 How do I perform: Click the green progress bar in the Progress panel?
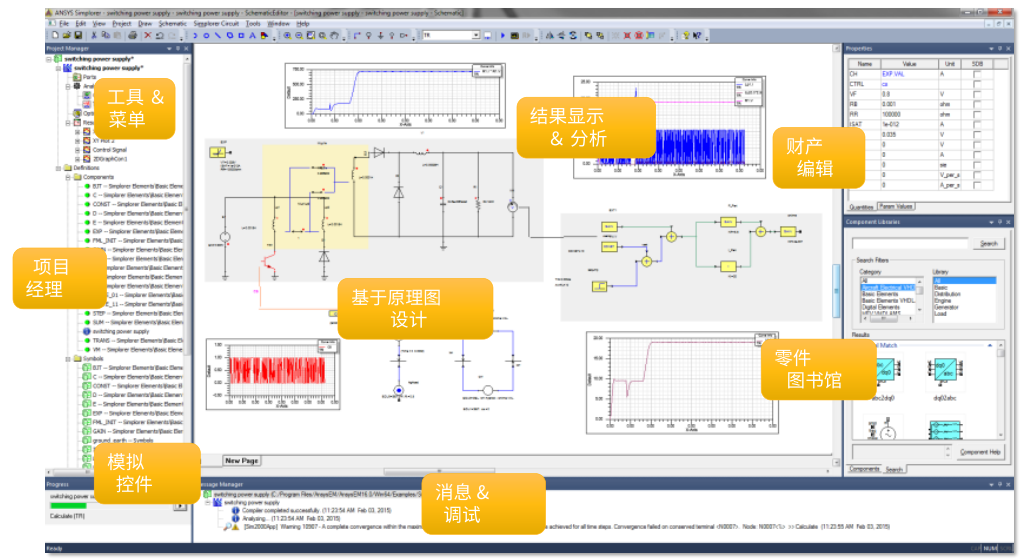point(68,505)
